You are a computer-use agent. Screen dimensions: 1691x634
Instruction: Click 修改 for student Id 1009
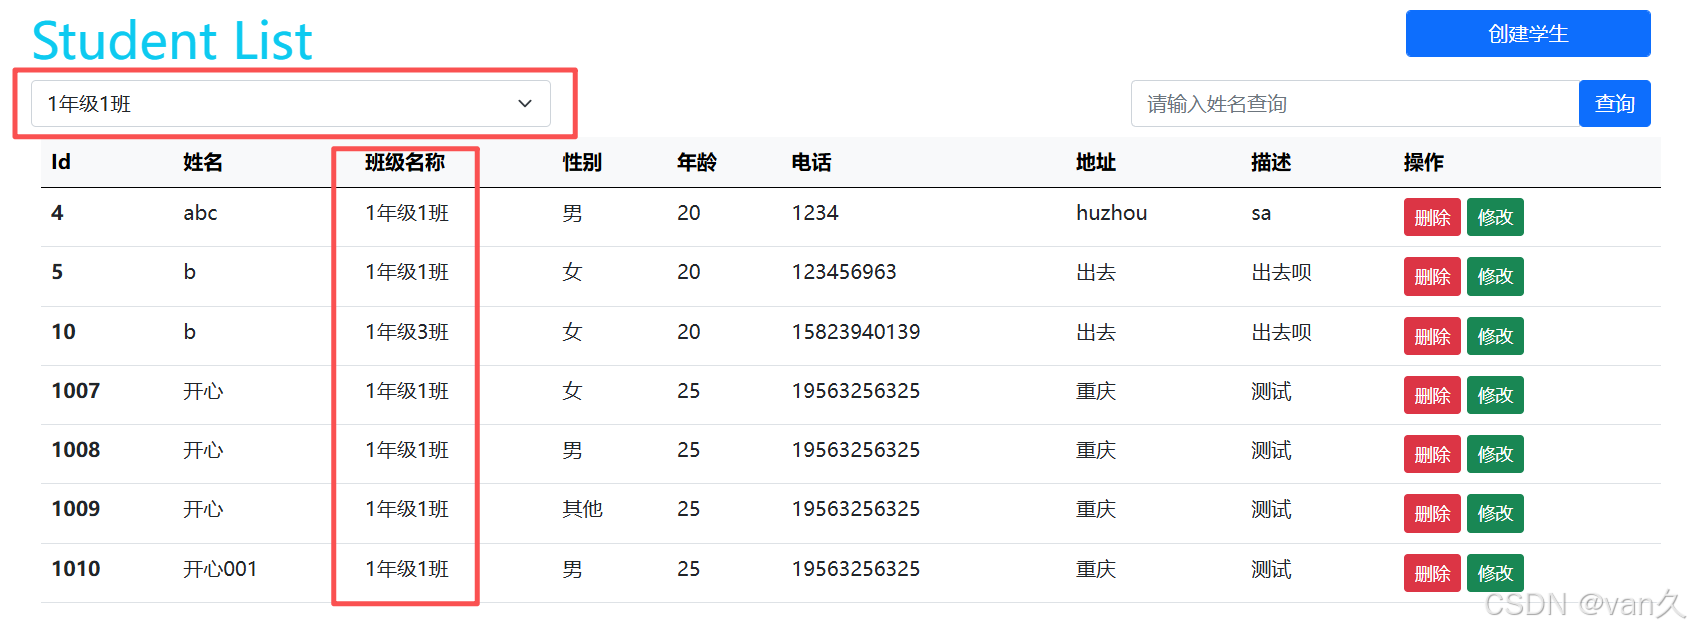1495,513
